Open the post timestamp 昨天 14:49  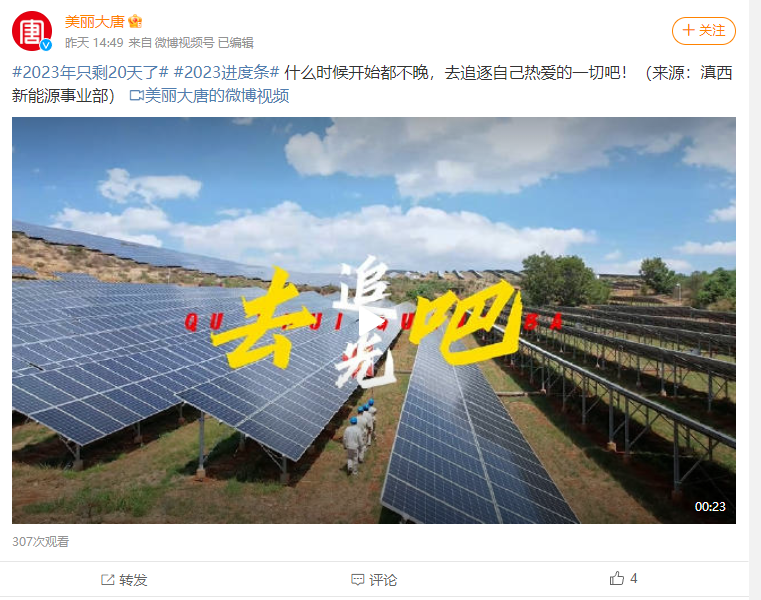pyautogui.click(x=94, y=43)
